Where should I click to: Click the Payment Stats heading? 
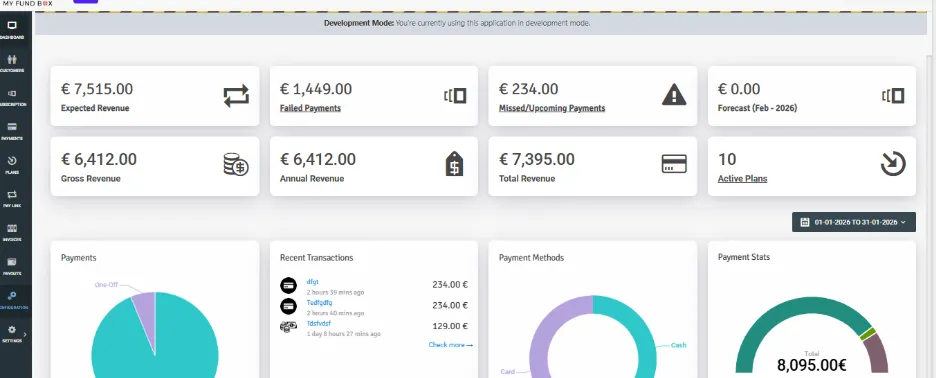point(744,257)
